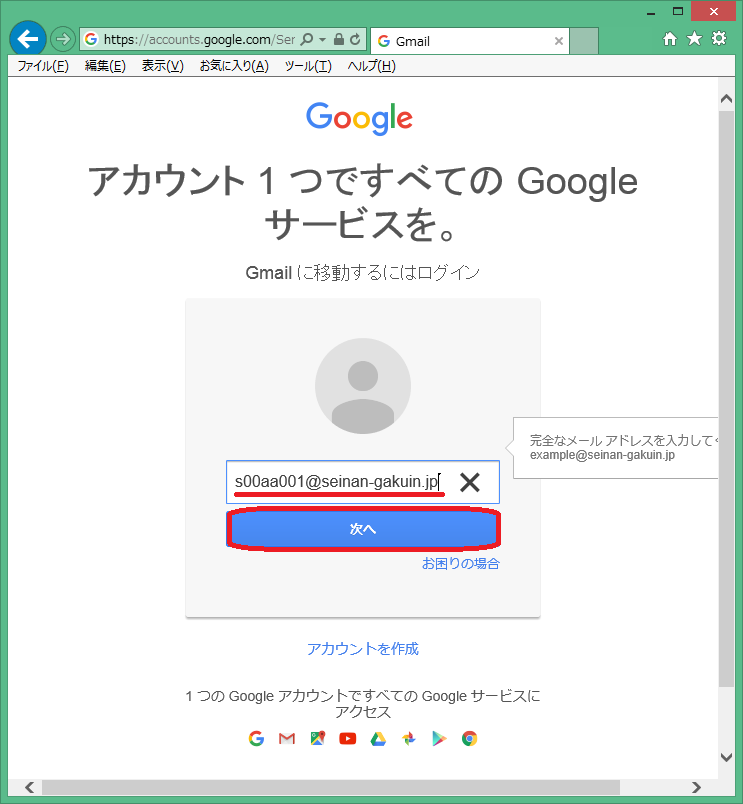The width and height of the screenshot is (743, 804).
Task: Open the ツール(T) menu
Action: [308, 66]
